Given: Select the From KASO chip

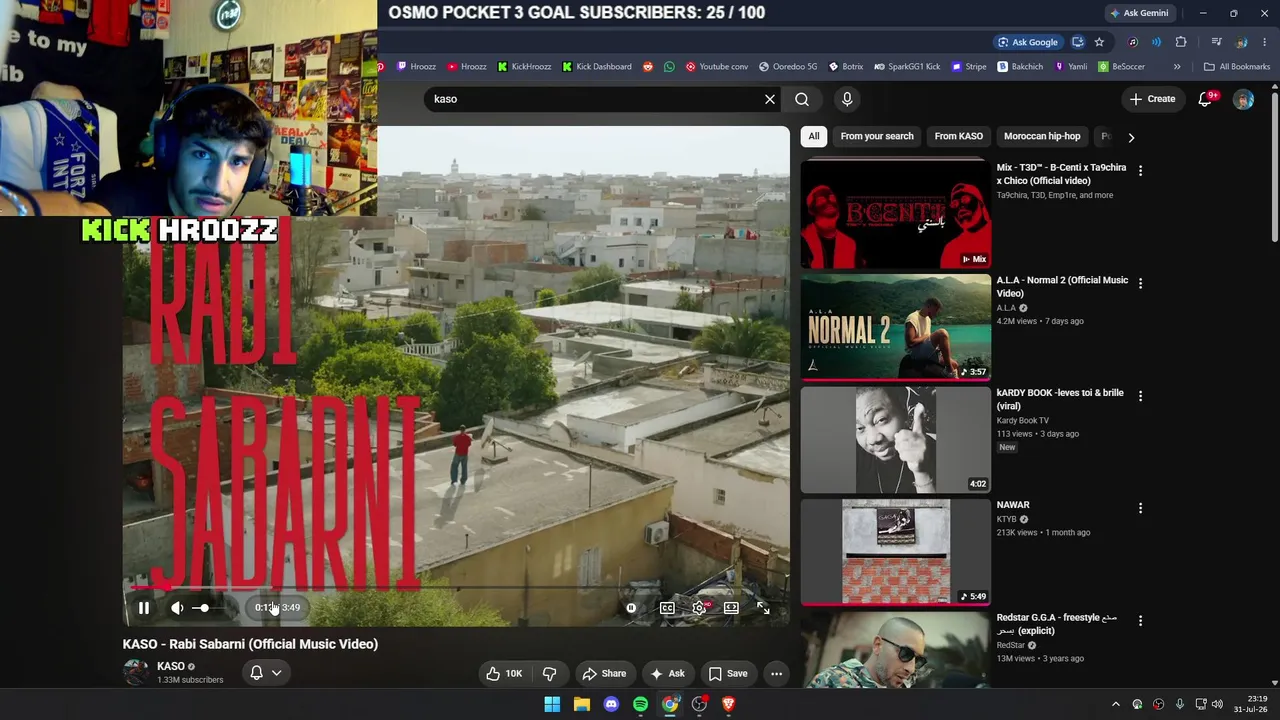Looking at the screenshot, I should pos(959,136).
